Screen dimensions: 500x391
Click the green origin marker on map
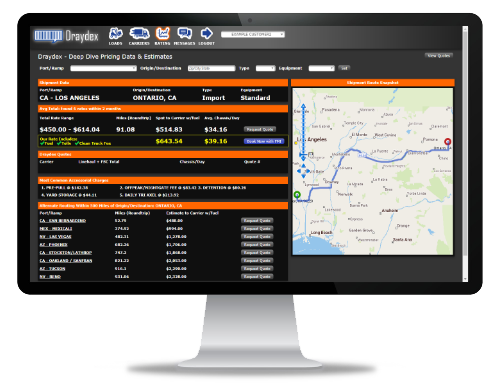297,195
